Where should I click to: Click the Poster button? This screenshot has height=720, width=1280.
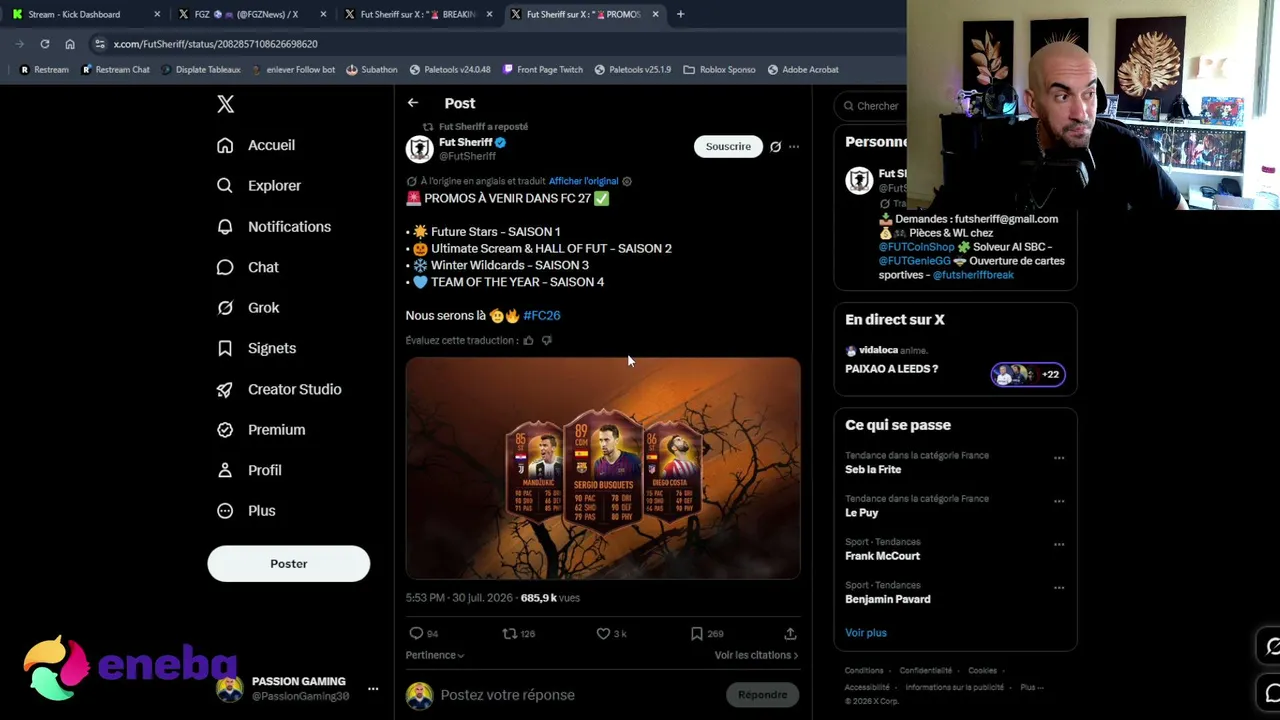(x=289, y=564)
